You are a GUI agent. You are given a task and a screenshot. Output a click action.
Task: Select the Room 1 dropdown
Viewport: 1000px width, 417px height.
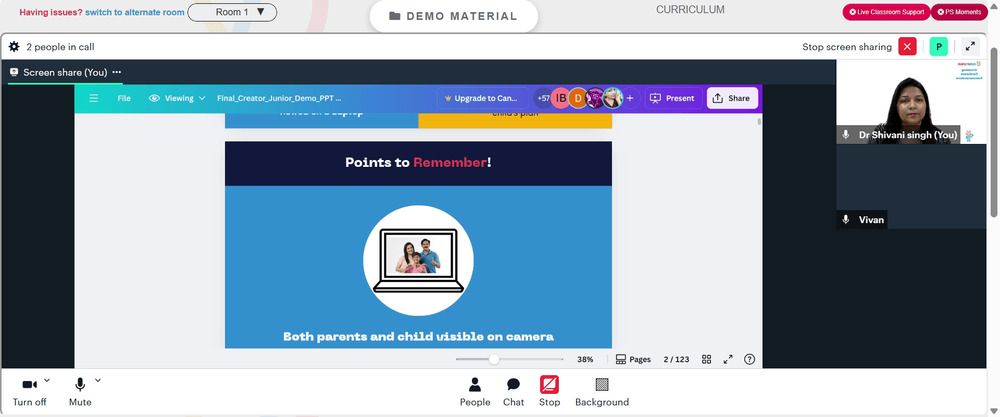click(232, 12)
